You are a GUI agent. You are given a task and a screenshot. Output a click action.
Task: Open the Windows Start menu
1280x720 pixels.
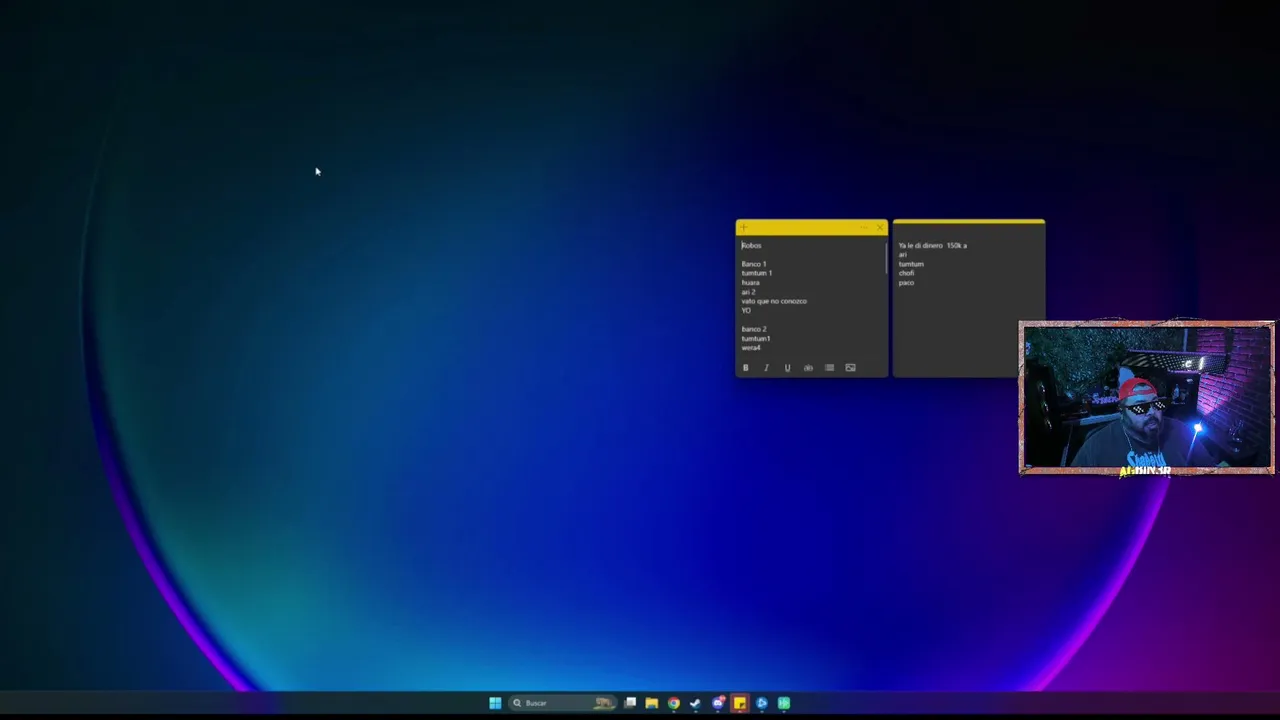click(x=495, y=703)
